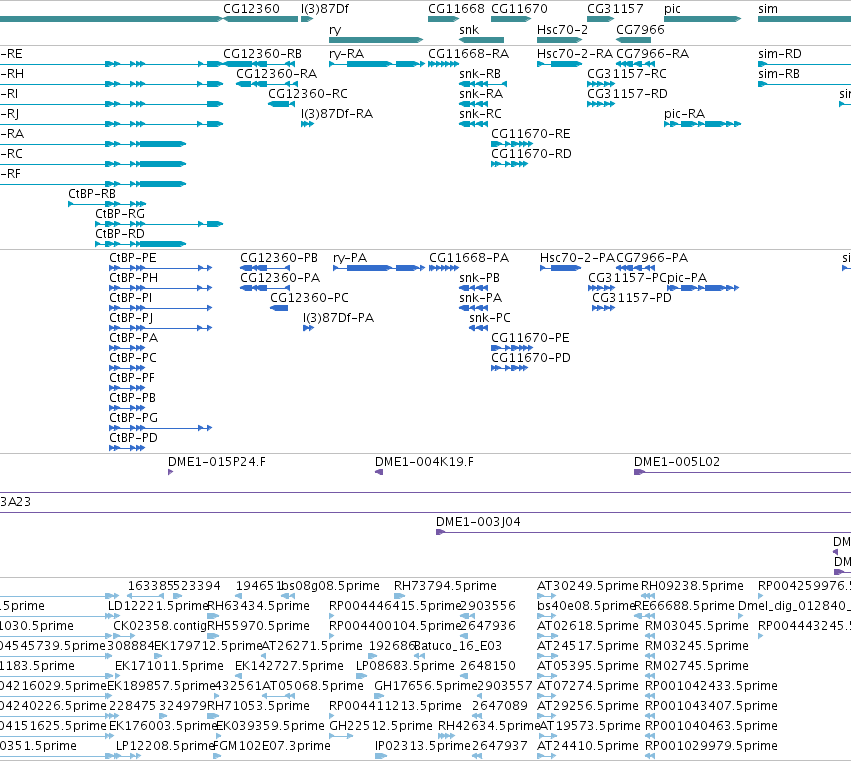Open the snk-RC transcript
This screenshot has height=761, width=851.
480,113
